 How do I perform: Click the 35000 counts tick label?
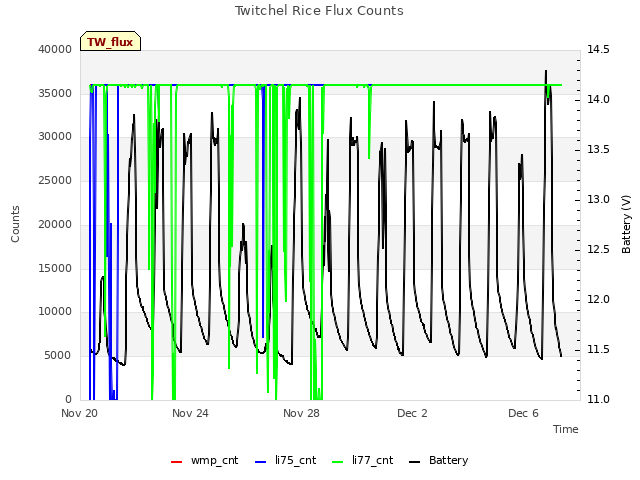pos(55,93)
